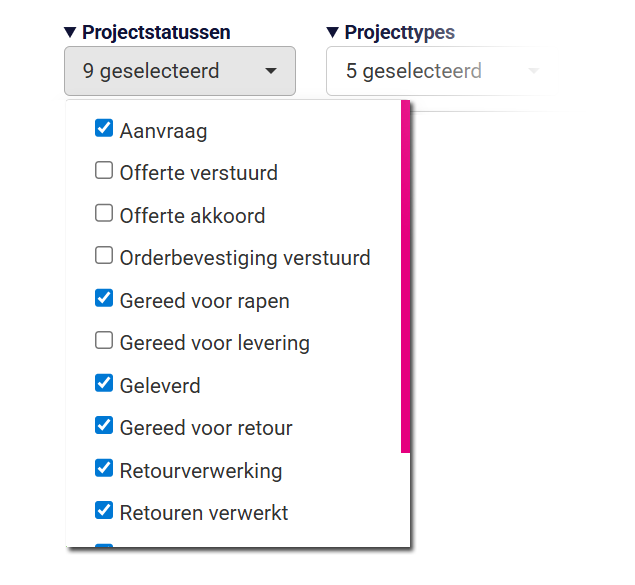The image size is (635, 585).
Task: Collapse the Projectstatussen section triangle
Action: point(70,33)
